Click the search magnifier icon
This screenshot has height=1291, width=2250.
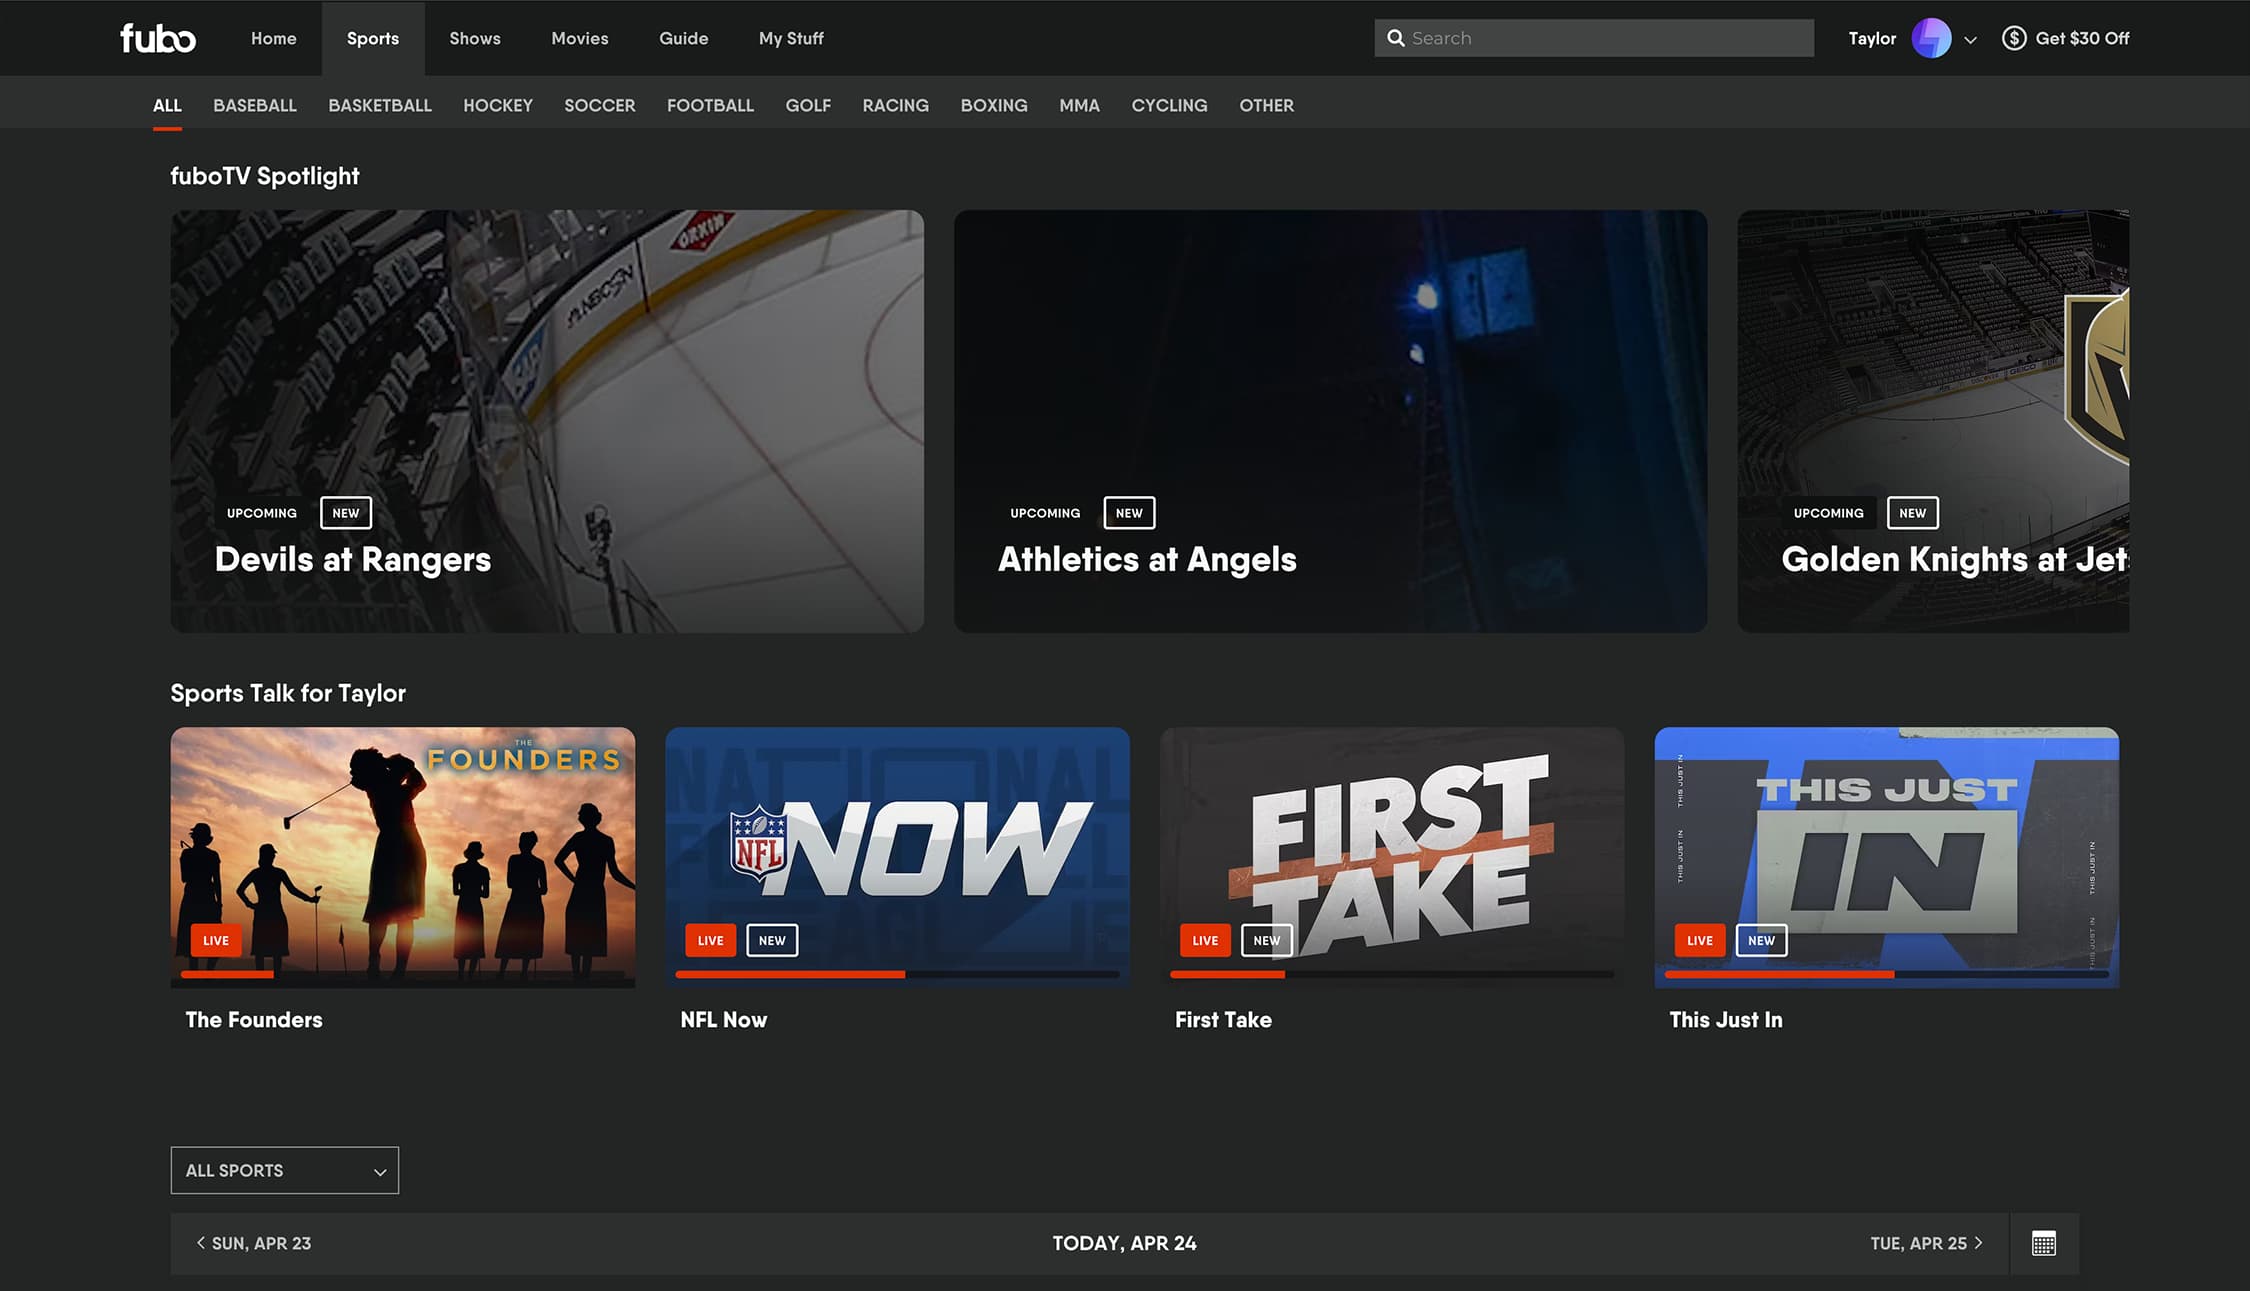[x=1396, y=38]
